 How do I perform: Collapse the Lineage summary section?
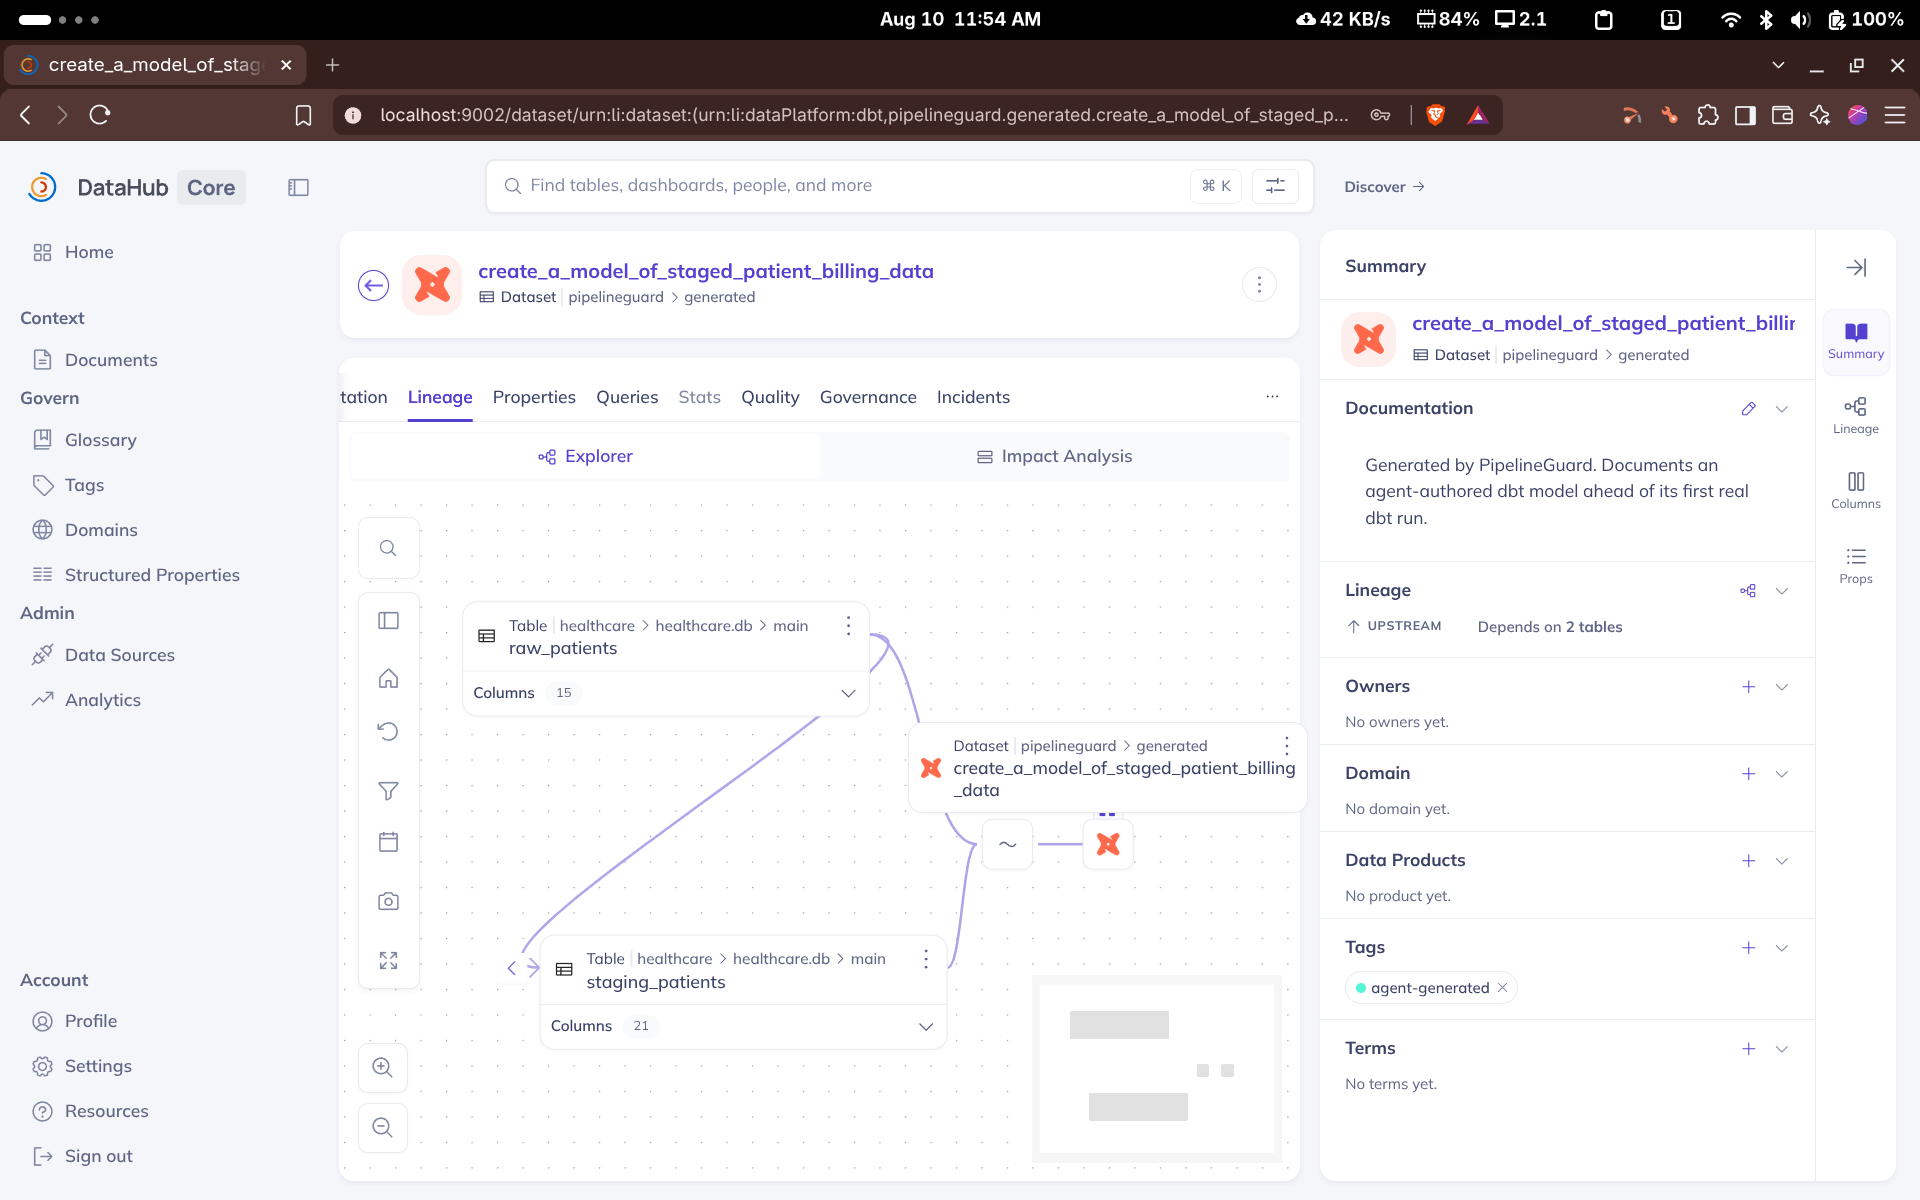click(x=1782, y=591)
